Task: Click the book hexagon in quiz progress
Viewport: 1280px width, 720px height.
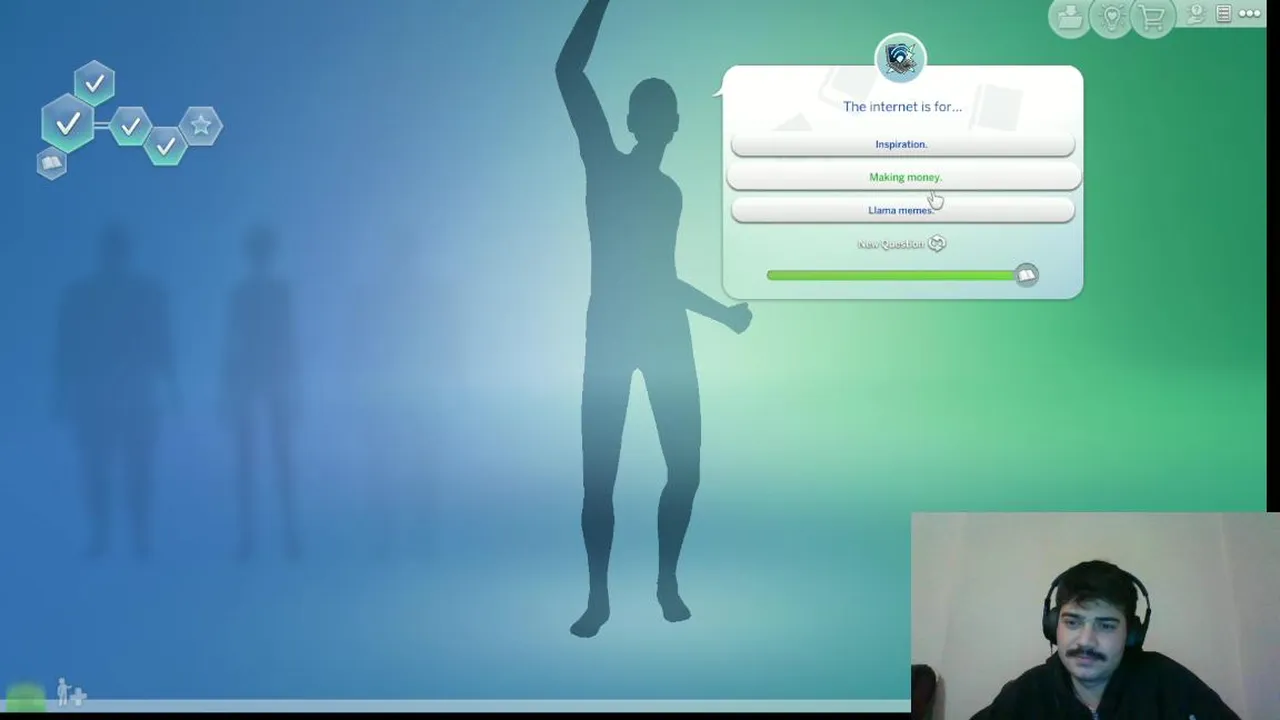Action: pyautogui.click(x=52, y=163)
